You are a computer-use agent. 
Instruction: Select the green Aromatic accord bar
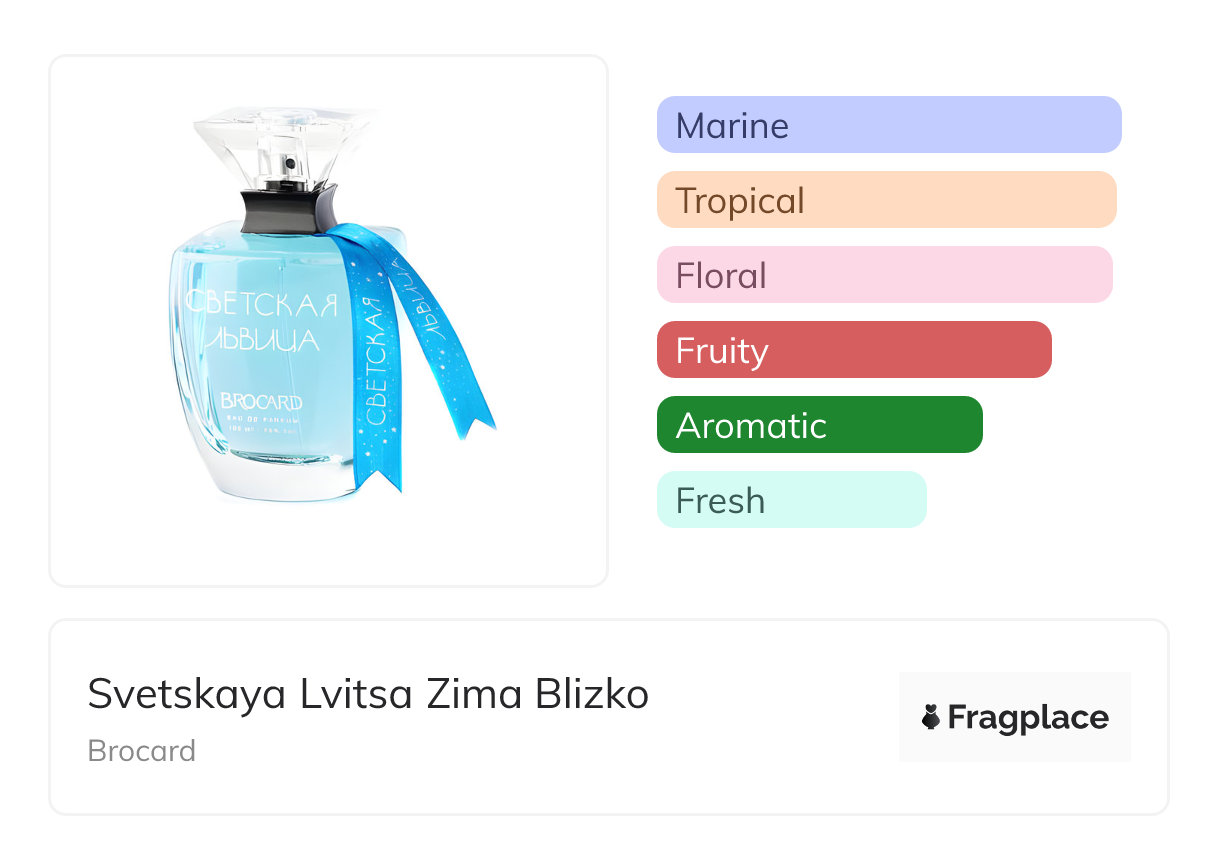point(819,425)
